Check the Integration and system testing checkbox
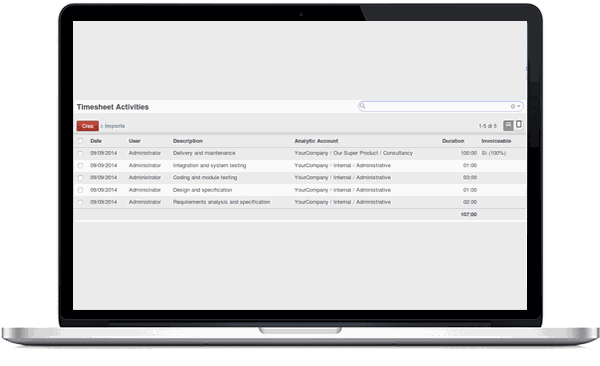Screen dimensions: 600x366 tap(80, 165)
